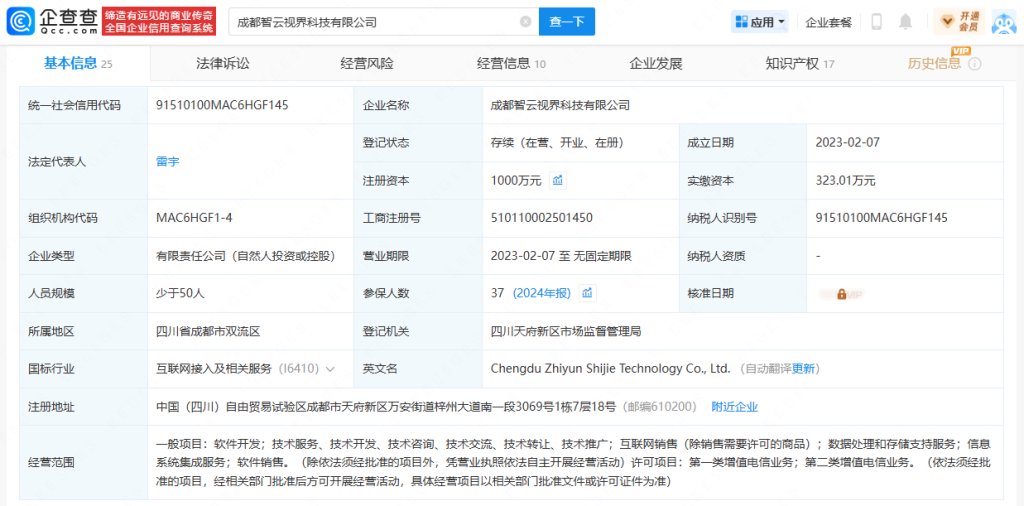Open legal representative 雷宇 link
Image resolution: width=1024 pixels, height=506 pixels.
(168, 161)
